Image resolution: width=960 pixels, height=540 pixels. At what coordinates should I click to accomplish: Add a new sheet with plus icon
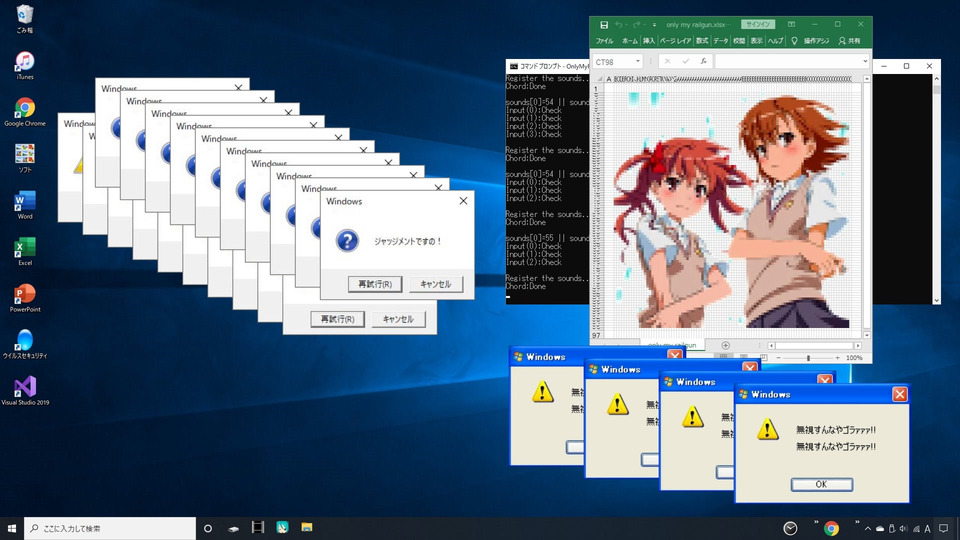725,345
